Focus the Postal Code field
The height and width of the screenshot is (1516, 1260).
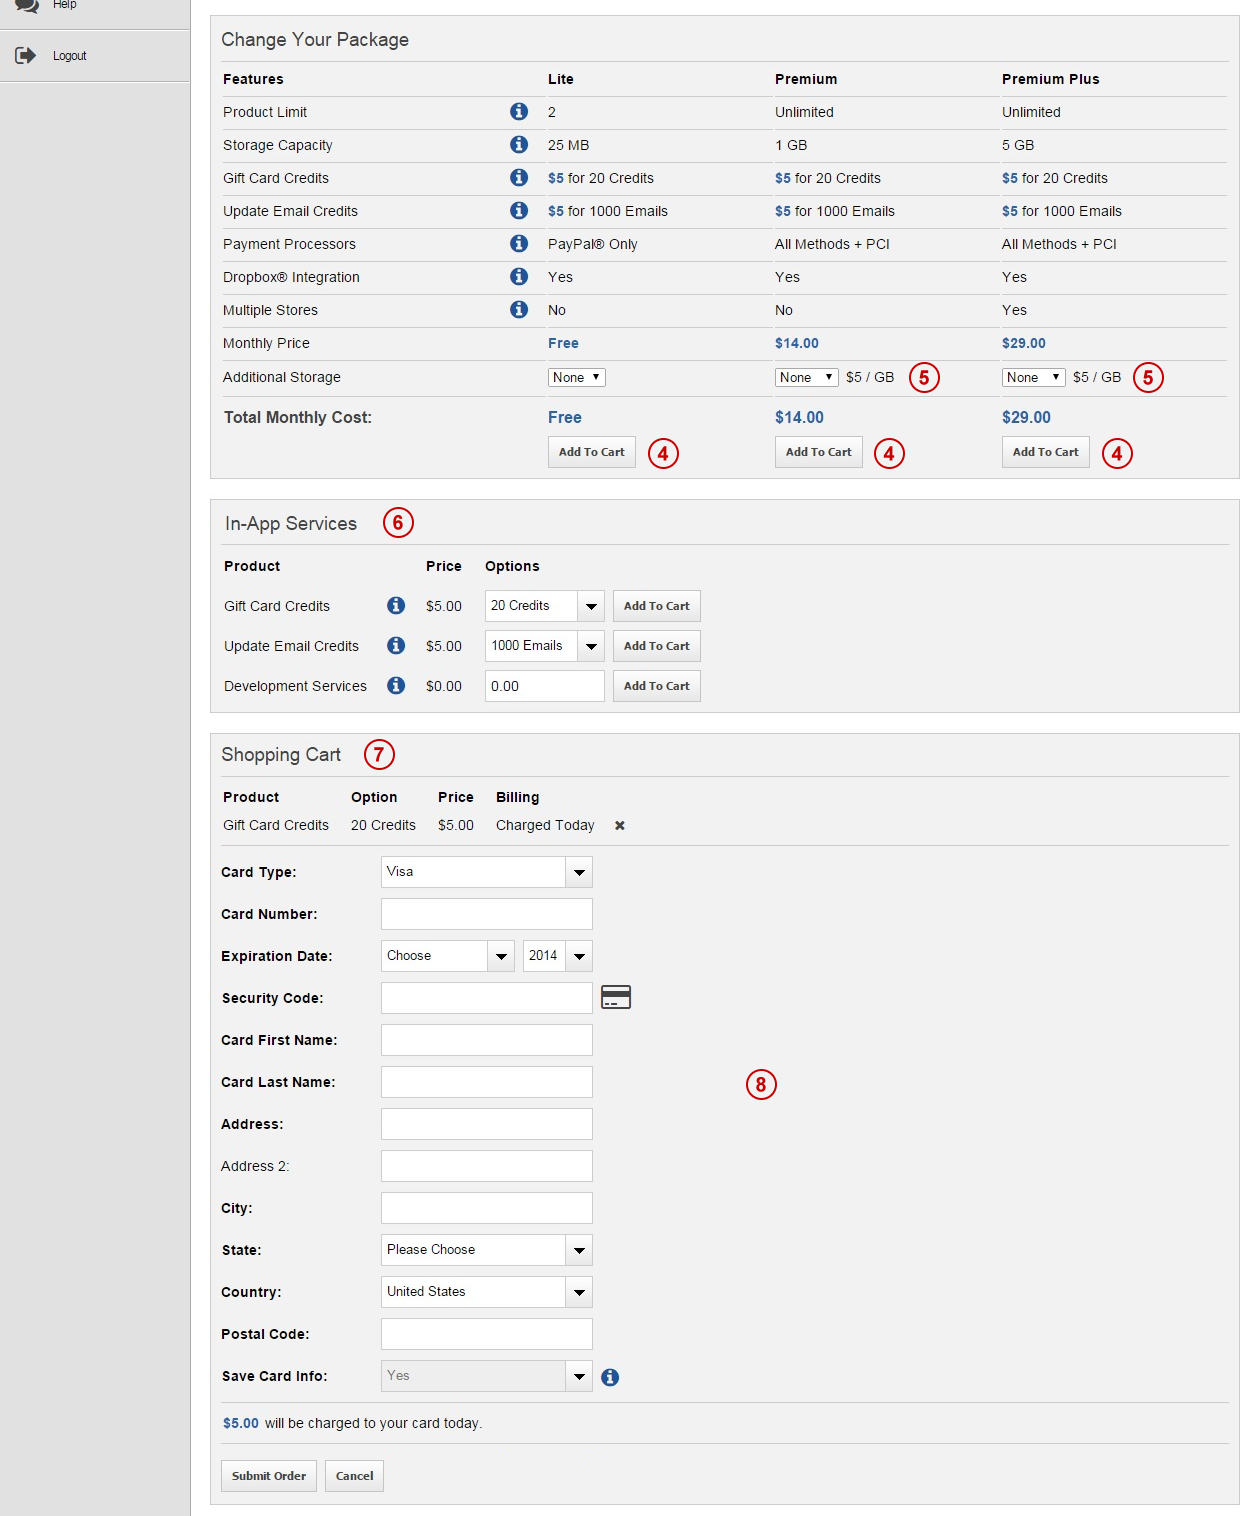pos(487,1334)
